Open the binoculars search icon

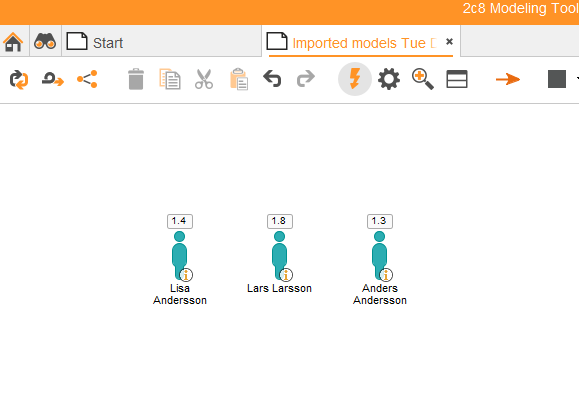point(45,41)
